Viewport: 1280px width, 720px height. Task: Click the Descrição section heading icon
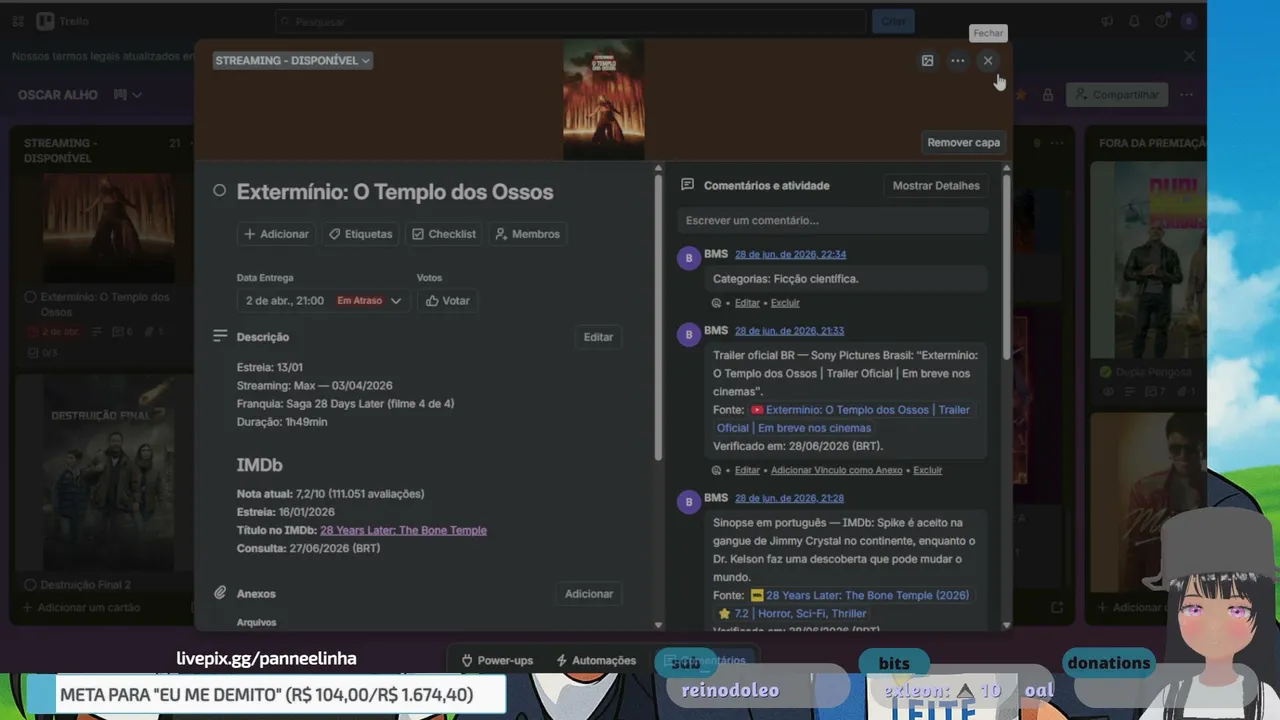click(x=220, y=337)
